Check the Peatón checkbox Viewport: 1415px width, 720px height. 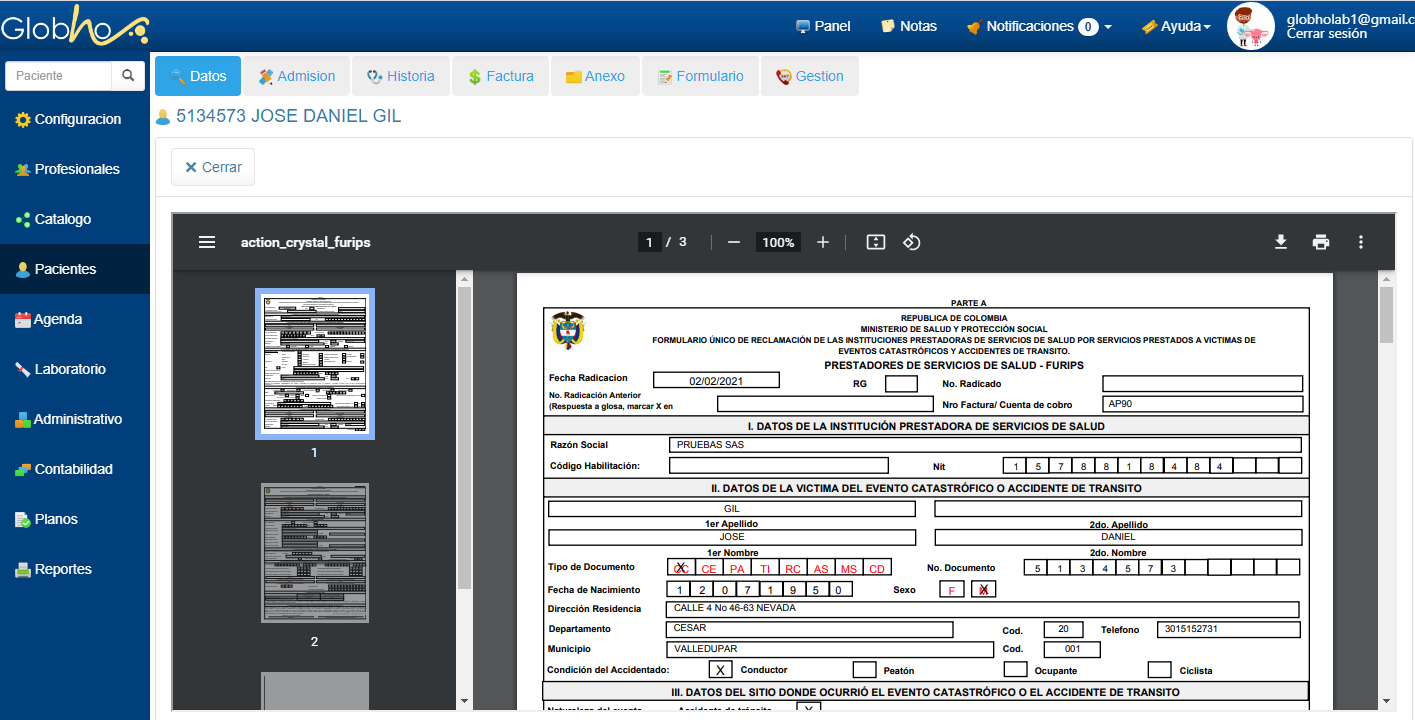(x=865, y=670)
